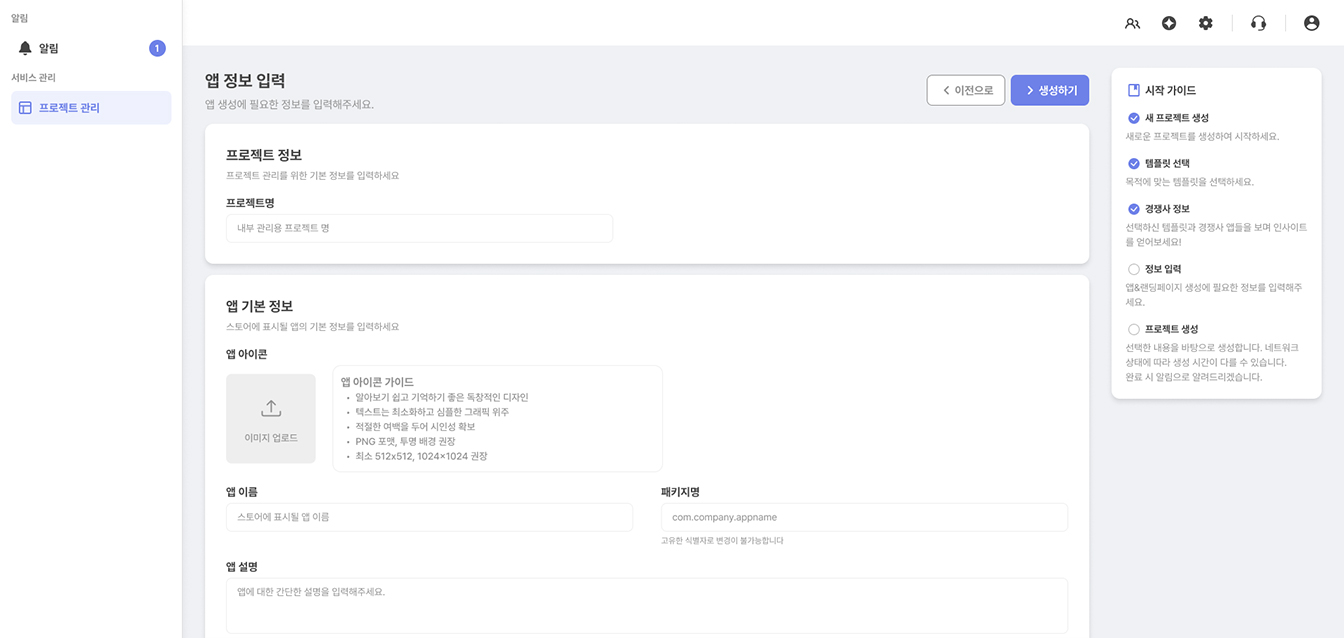This screenshot has height=638, width=1344.
Task: Click the team members icon in top bar
Action: point(1132,22)
